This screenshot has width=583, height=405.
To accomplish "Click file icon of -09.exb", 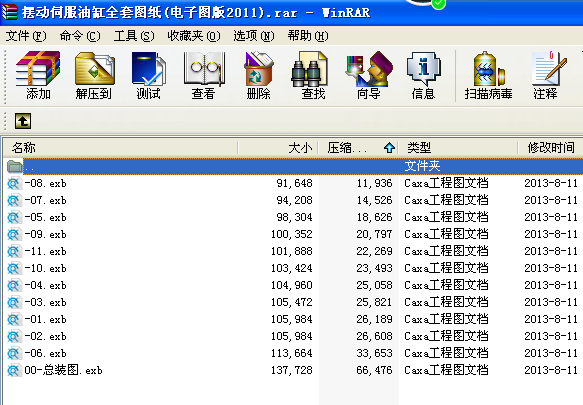I will (14, 234).
